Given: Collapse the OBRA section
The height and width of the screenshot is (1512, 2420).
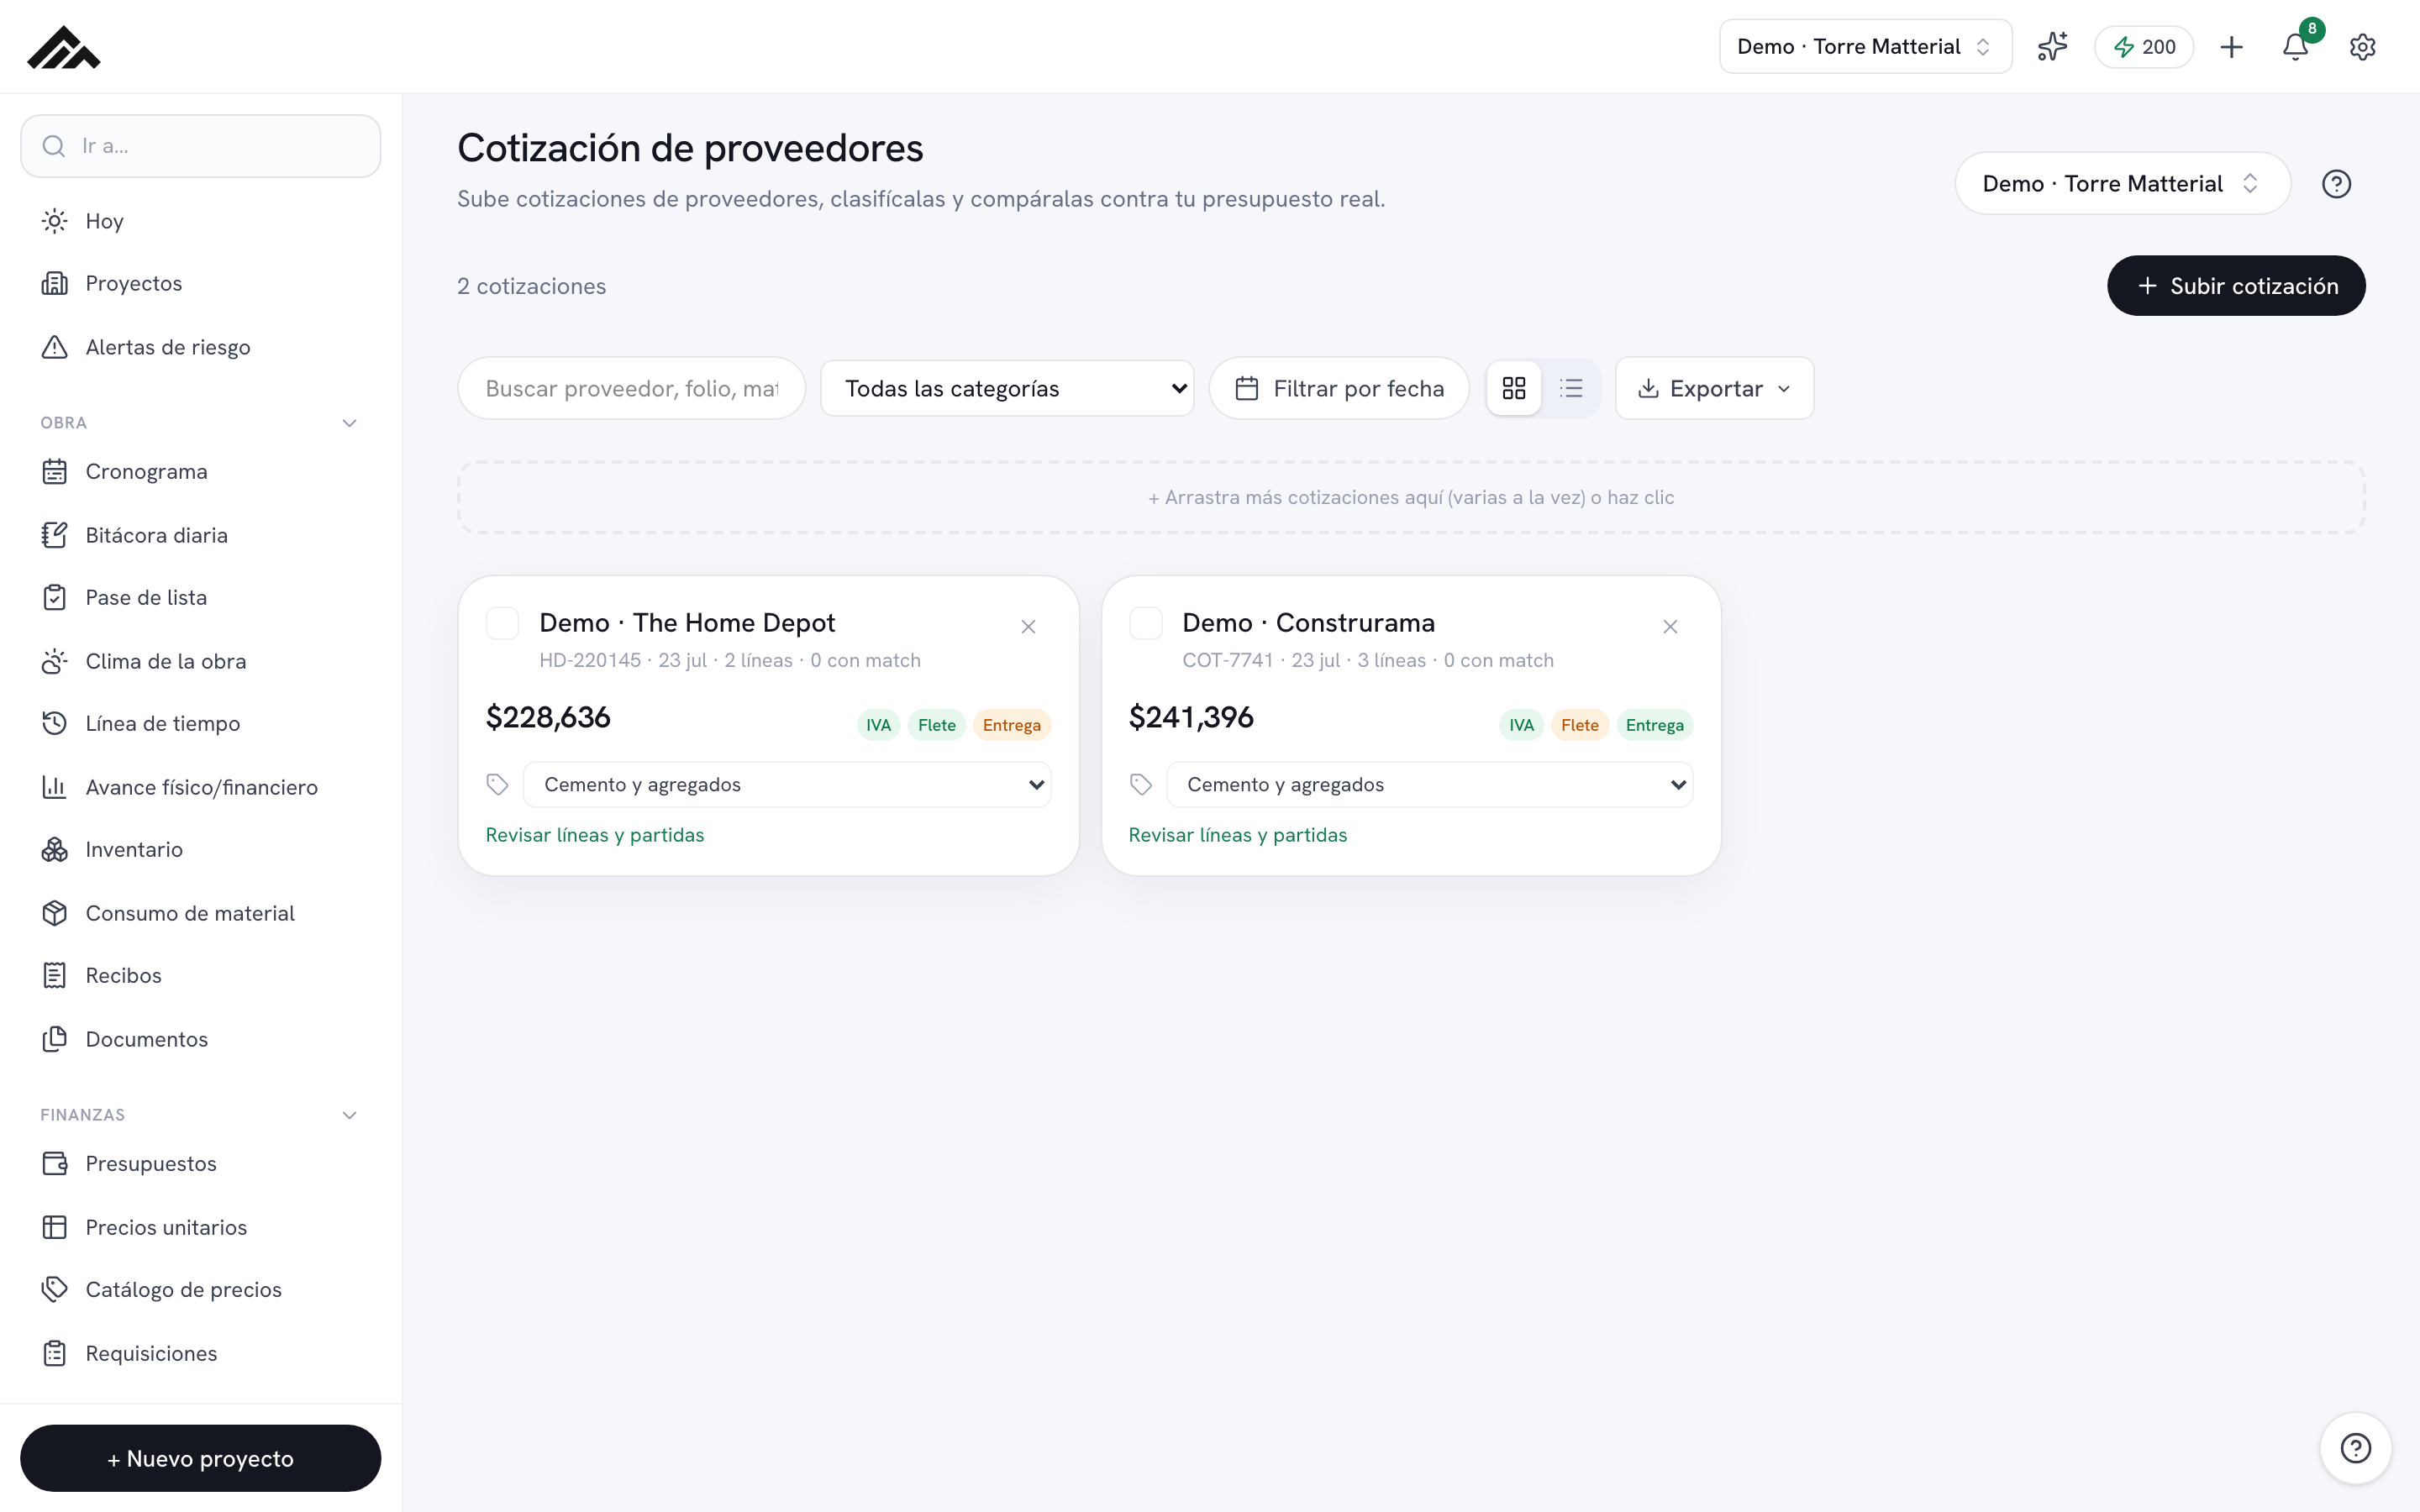Looking at the screenshot, I should click(349, 423).
